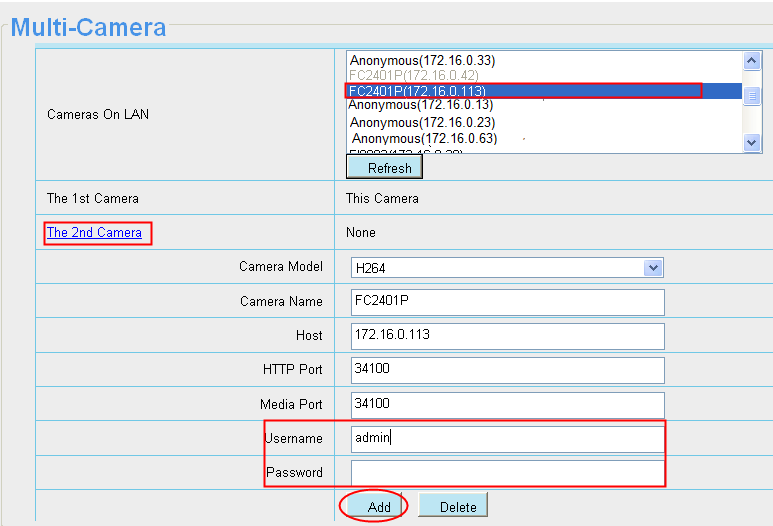Click the Refresh button
Screen dimensions: 773x526
pos(385,167)
